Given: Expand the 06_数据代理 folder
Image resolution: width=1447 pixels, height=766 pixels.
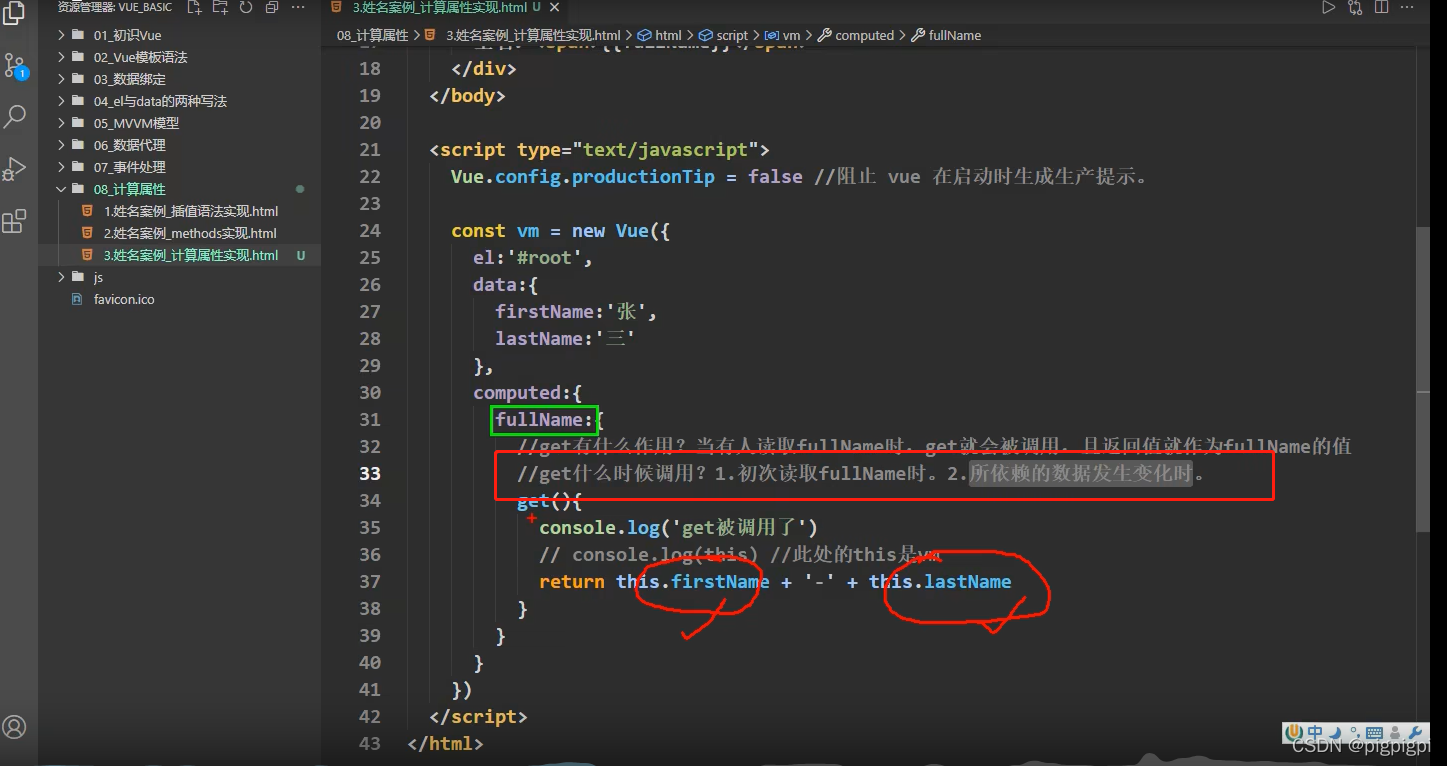Looking at the screenshot, I should point(179,145).
